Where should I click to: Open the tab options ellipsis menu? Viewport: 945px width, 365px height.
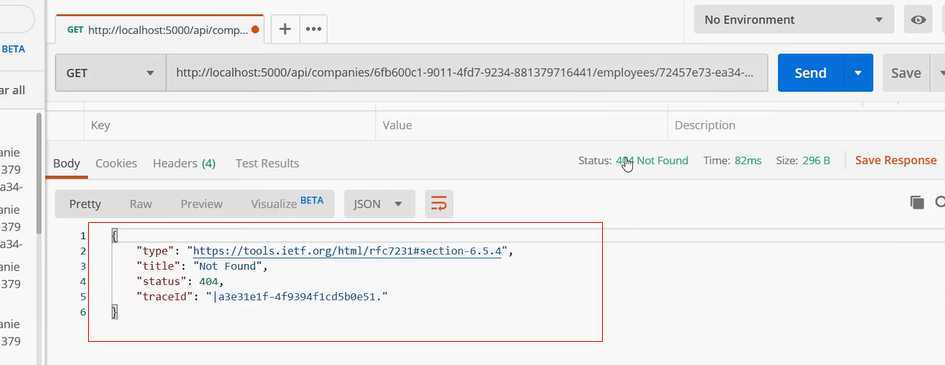[x=313, y=29]
